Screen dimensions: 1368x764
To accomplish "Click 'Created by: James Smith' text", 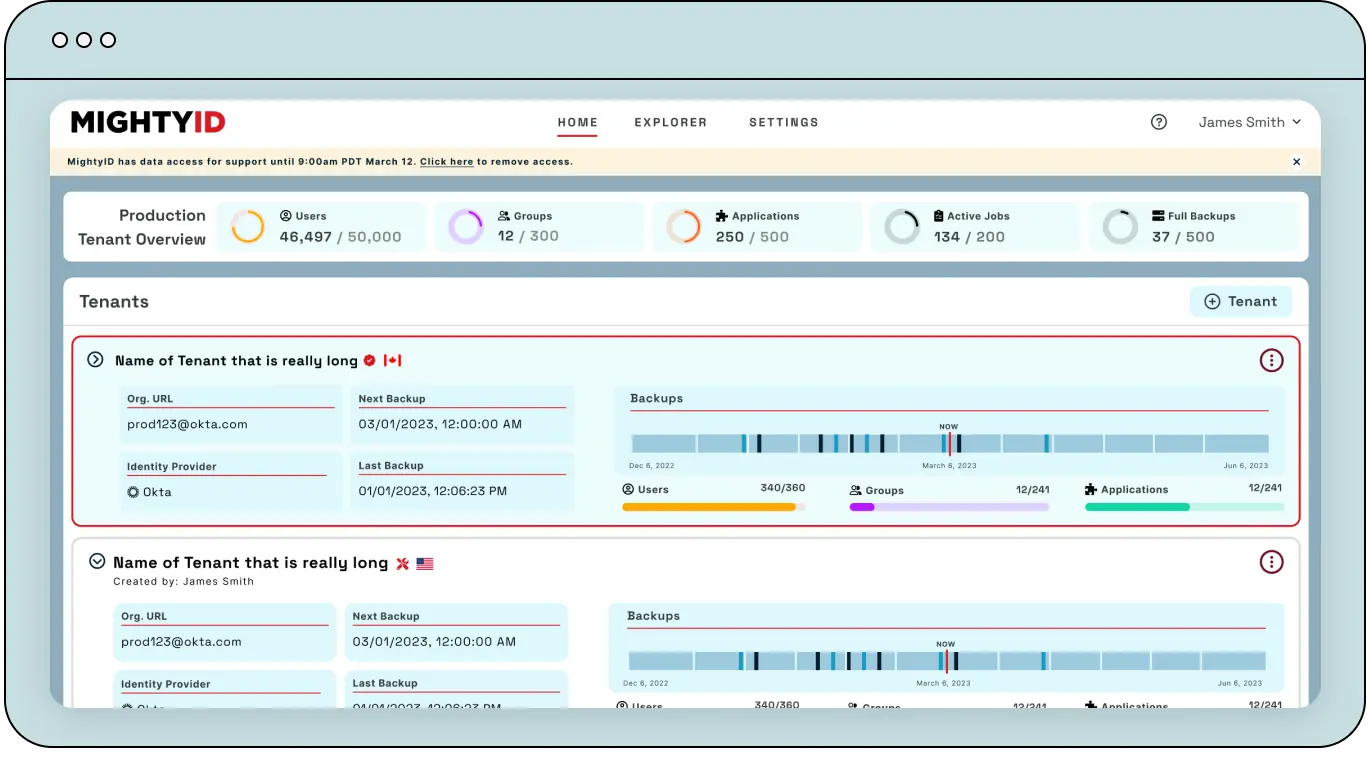I will (x=184, y=582).
